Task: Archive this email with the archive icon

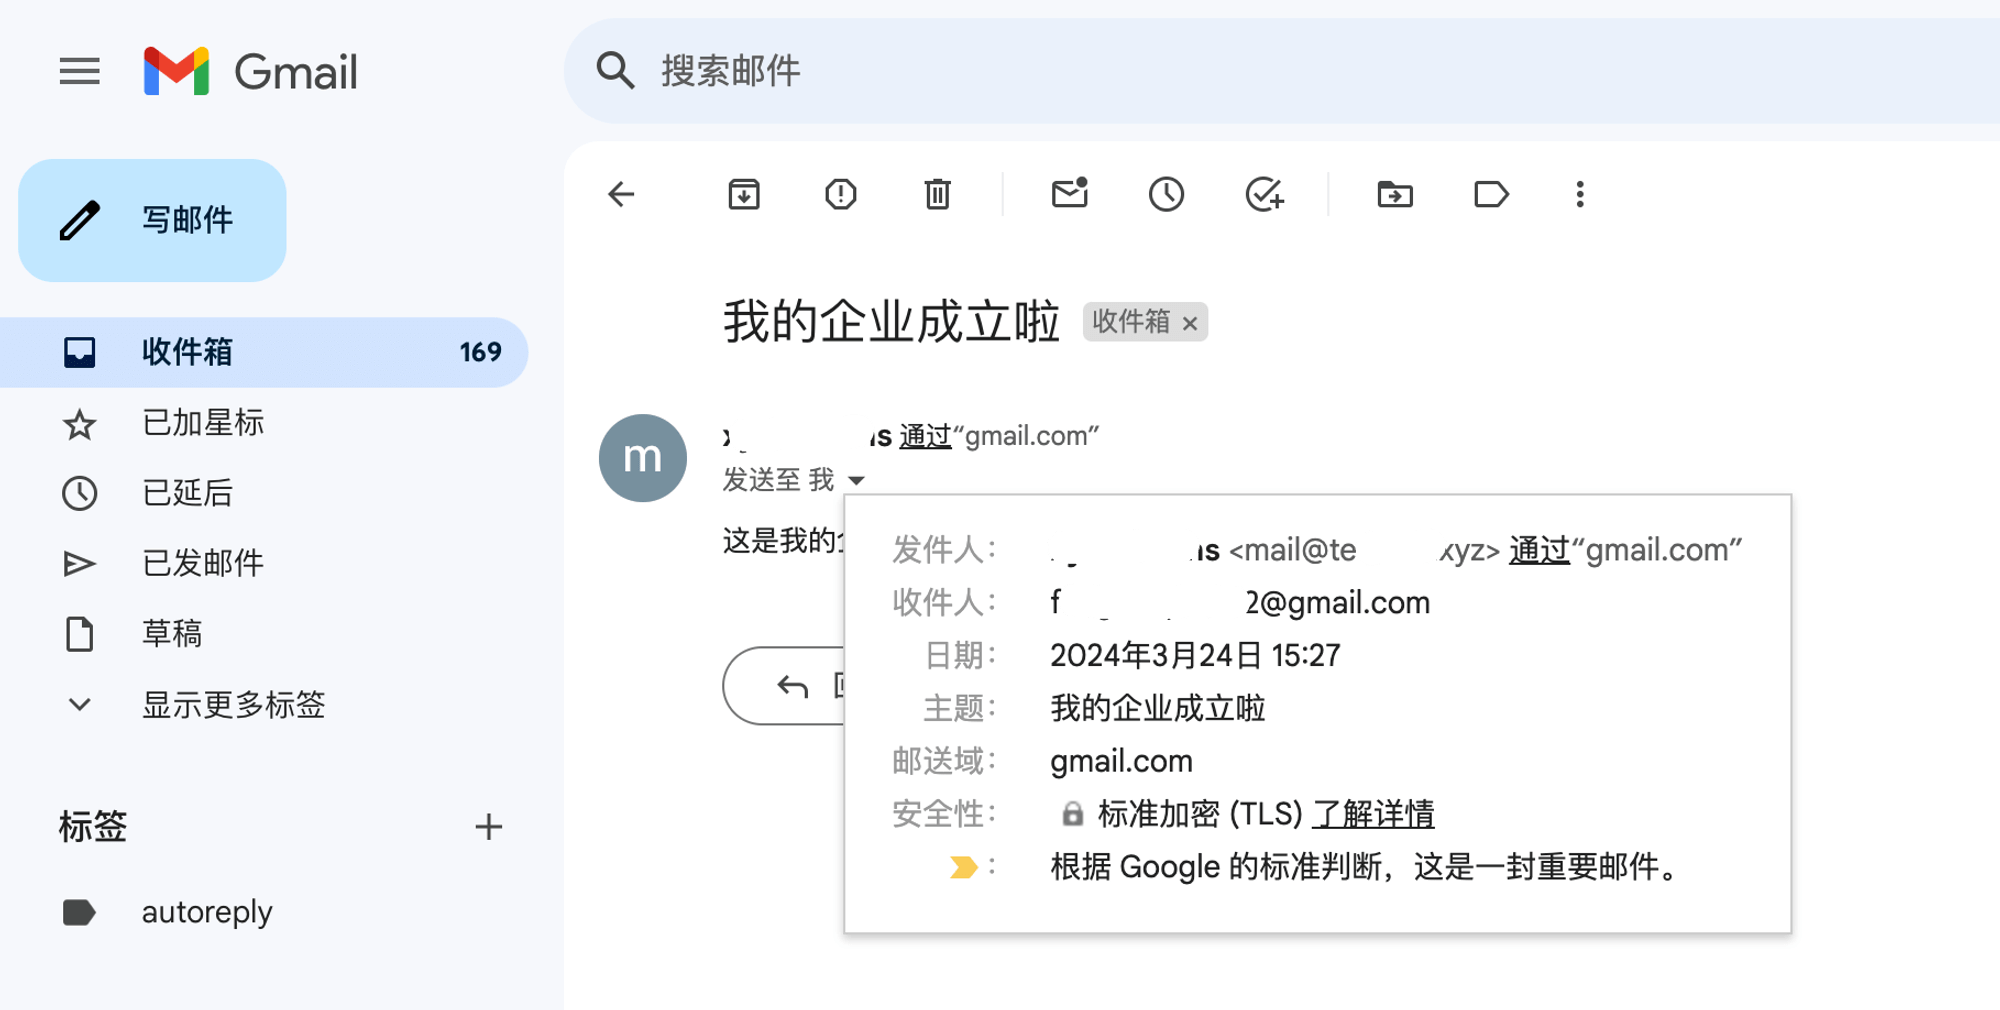Action: [x=744, y=194]
